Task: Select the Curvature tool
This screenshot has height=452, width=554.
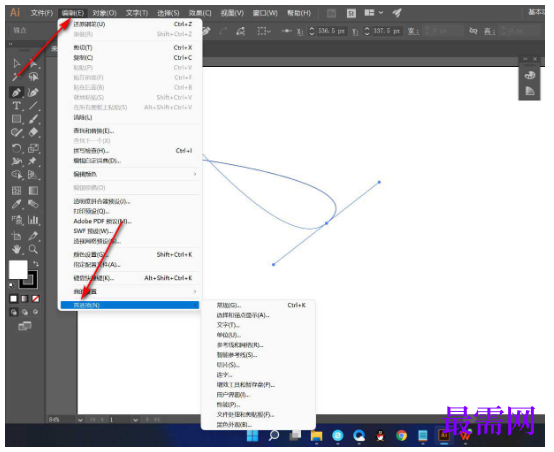Action: point(33,92)
